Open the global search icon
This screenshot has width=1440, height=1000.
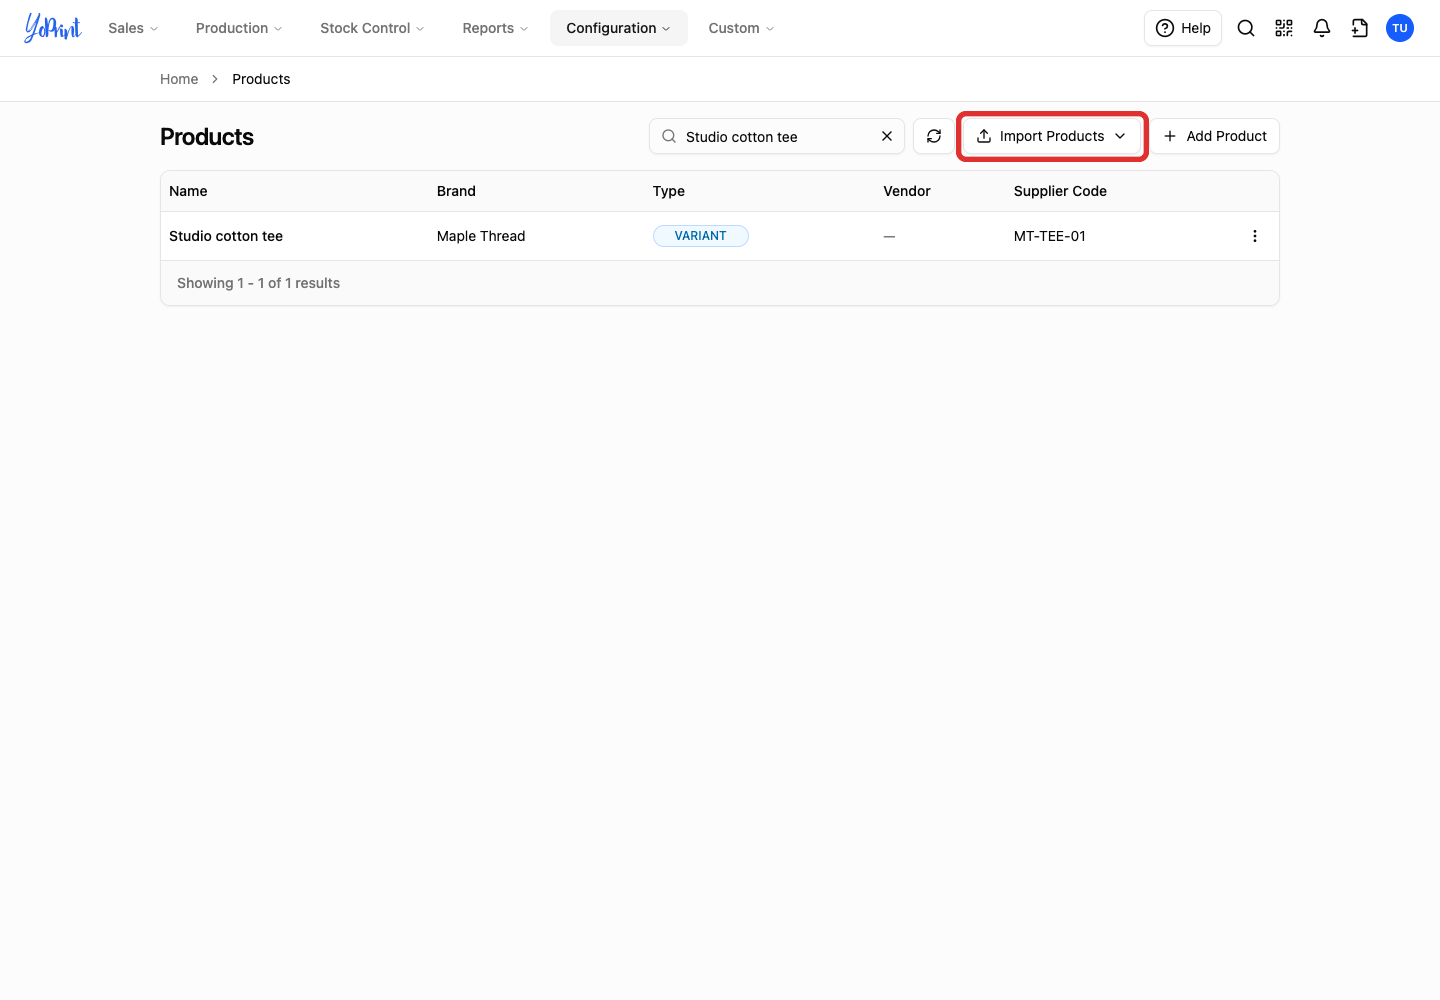point(1246,28)
